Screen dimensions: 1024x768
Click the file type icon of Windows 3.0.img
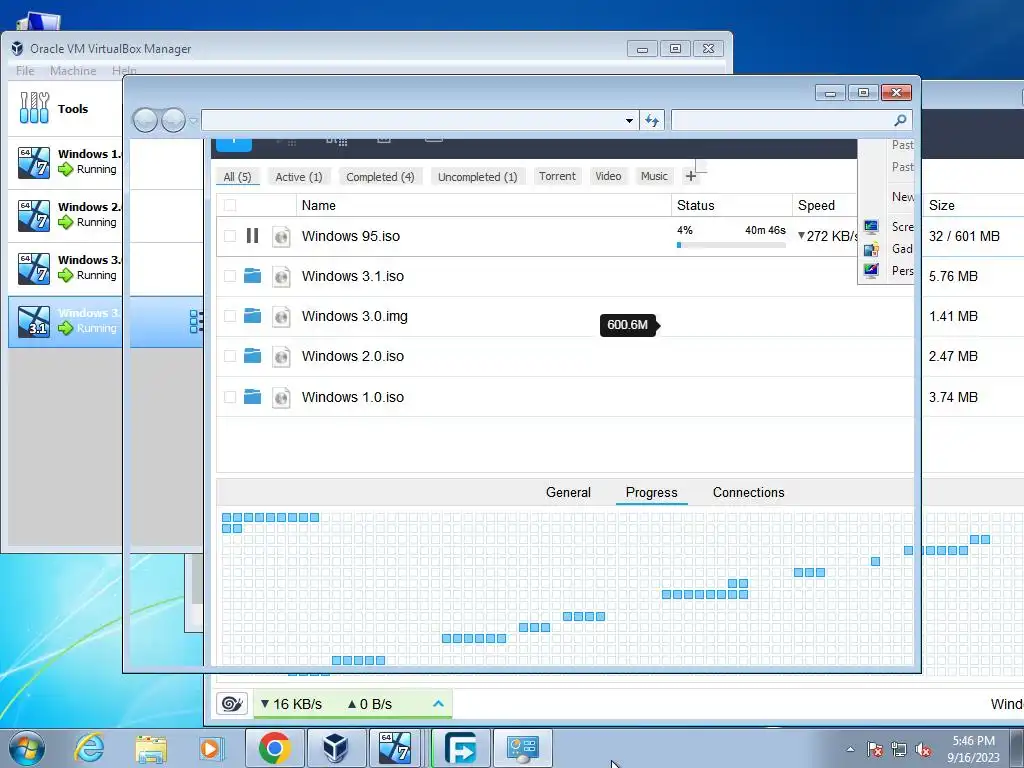pyautogui.click(x=281, y=317)
